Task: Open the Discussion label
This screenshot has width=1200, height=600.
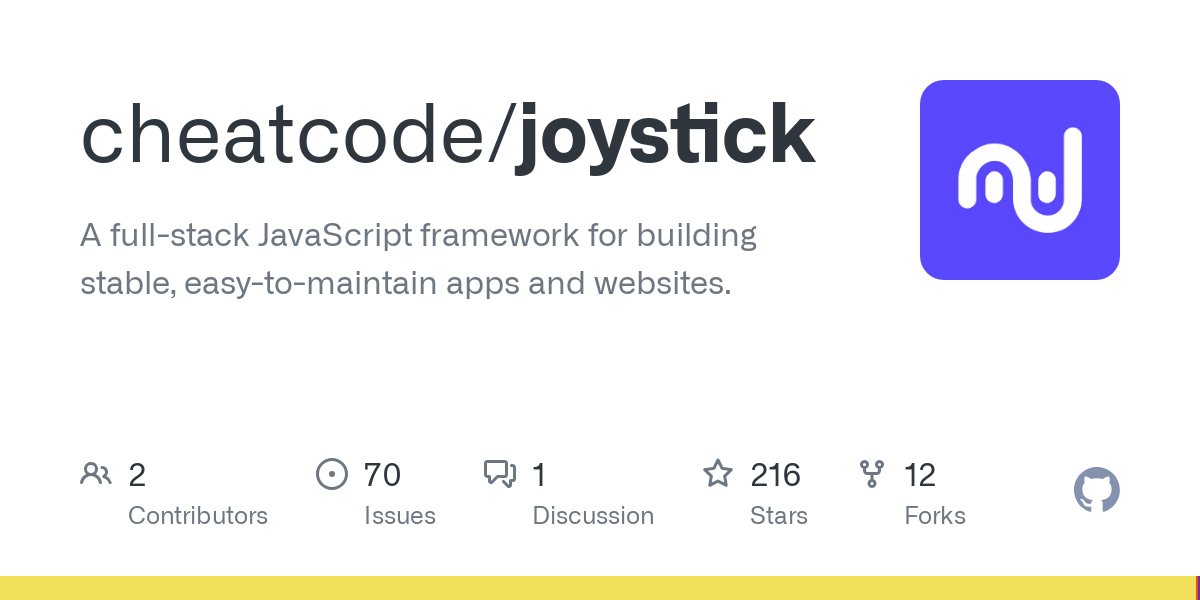Action: [593, 516]
